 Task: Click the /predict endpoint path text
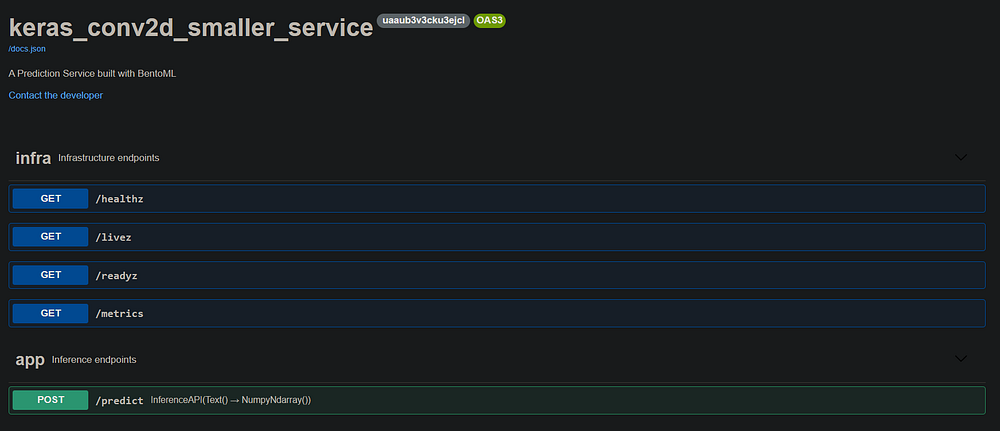(119, 400)
